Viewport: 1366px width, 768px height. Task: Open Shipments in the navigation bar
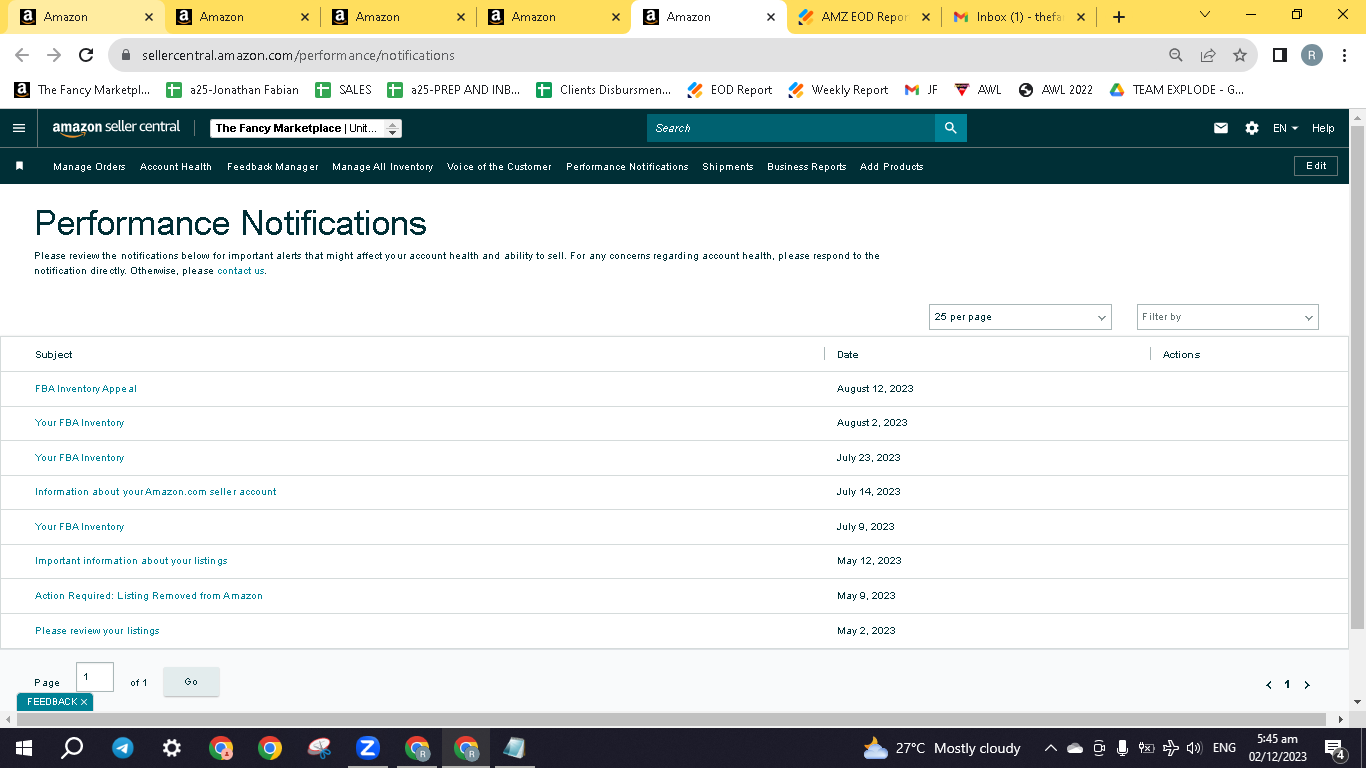click(728, 167)
